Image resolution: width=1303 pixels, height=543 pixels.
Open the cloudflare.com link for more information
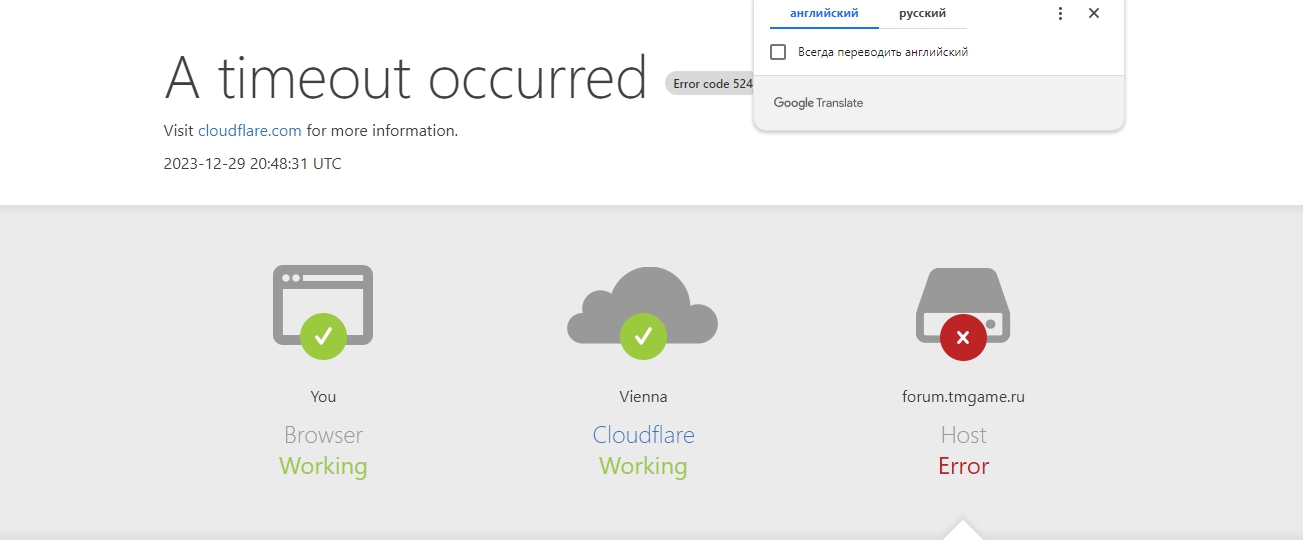(250, 130)
